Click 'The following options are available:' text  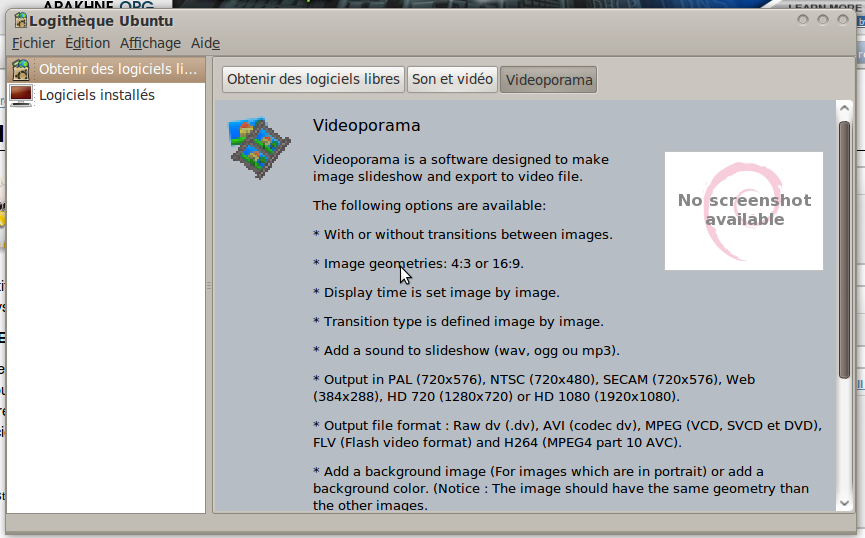coord(429,206)
